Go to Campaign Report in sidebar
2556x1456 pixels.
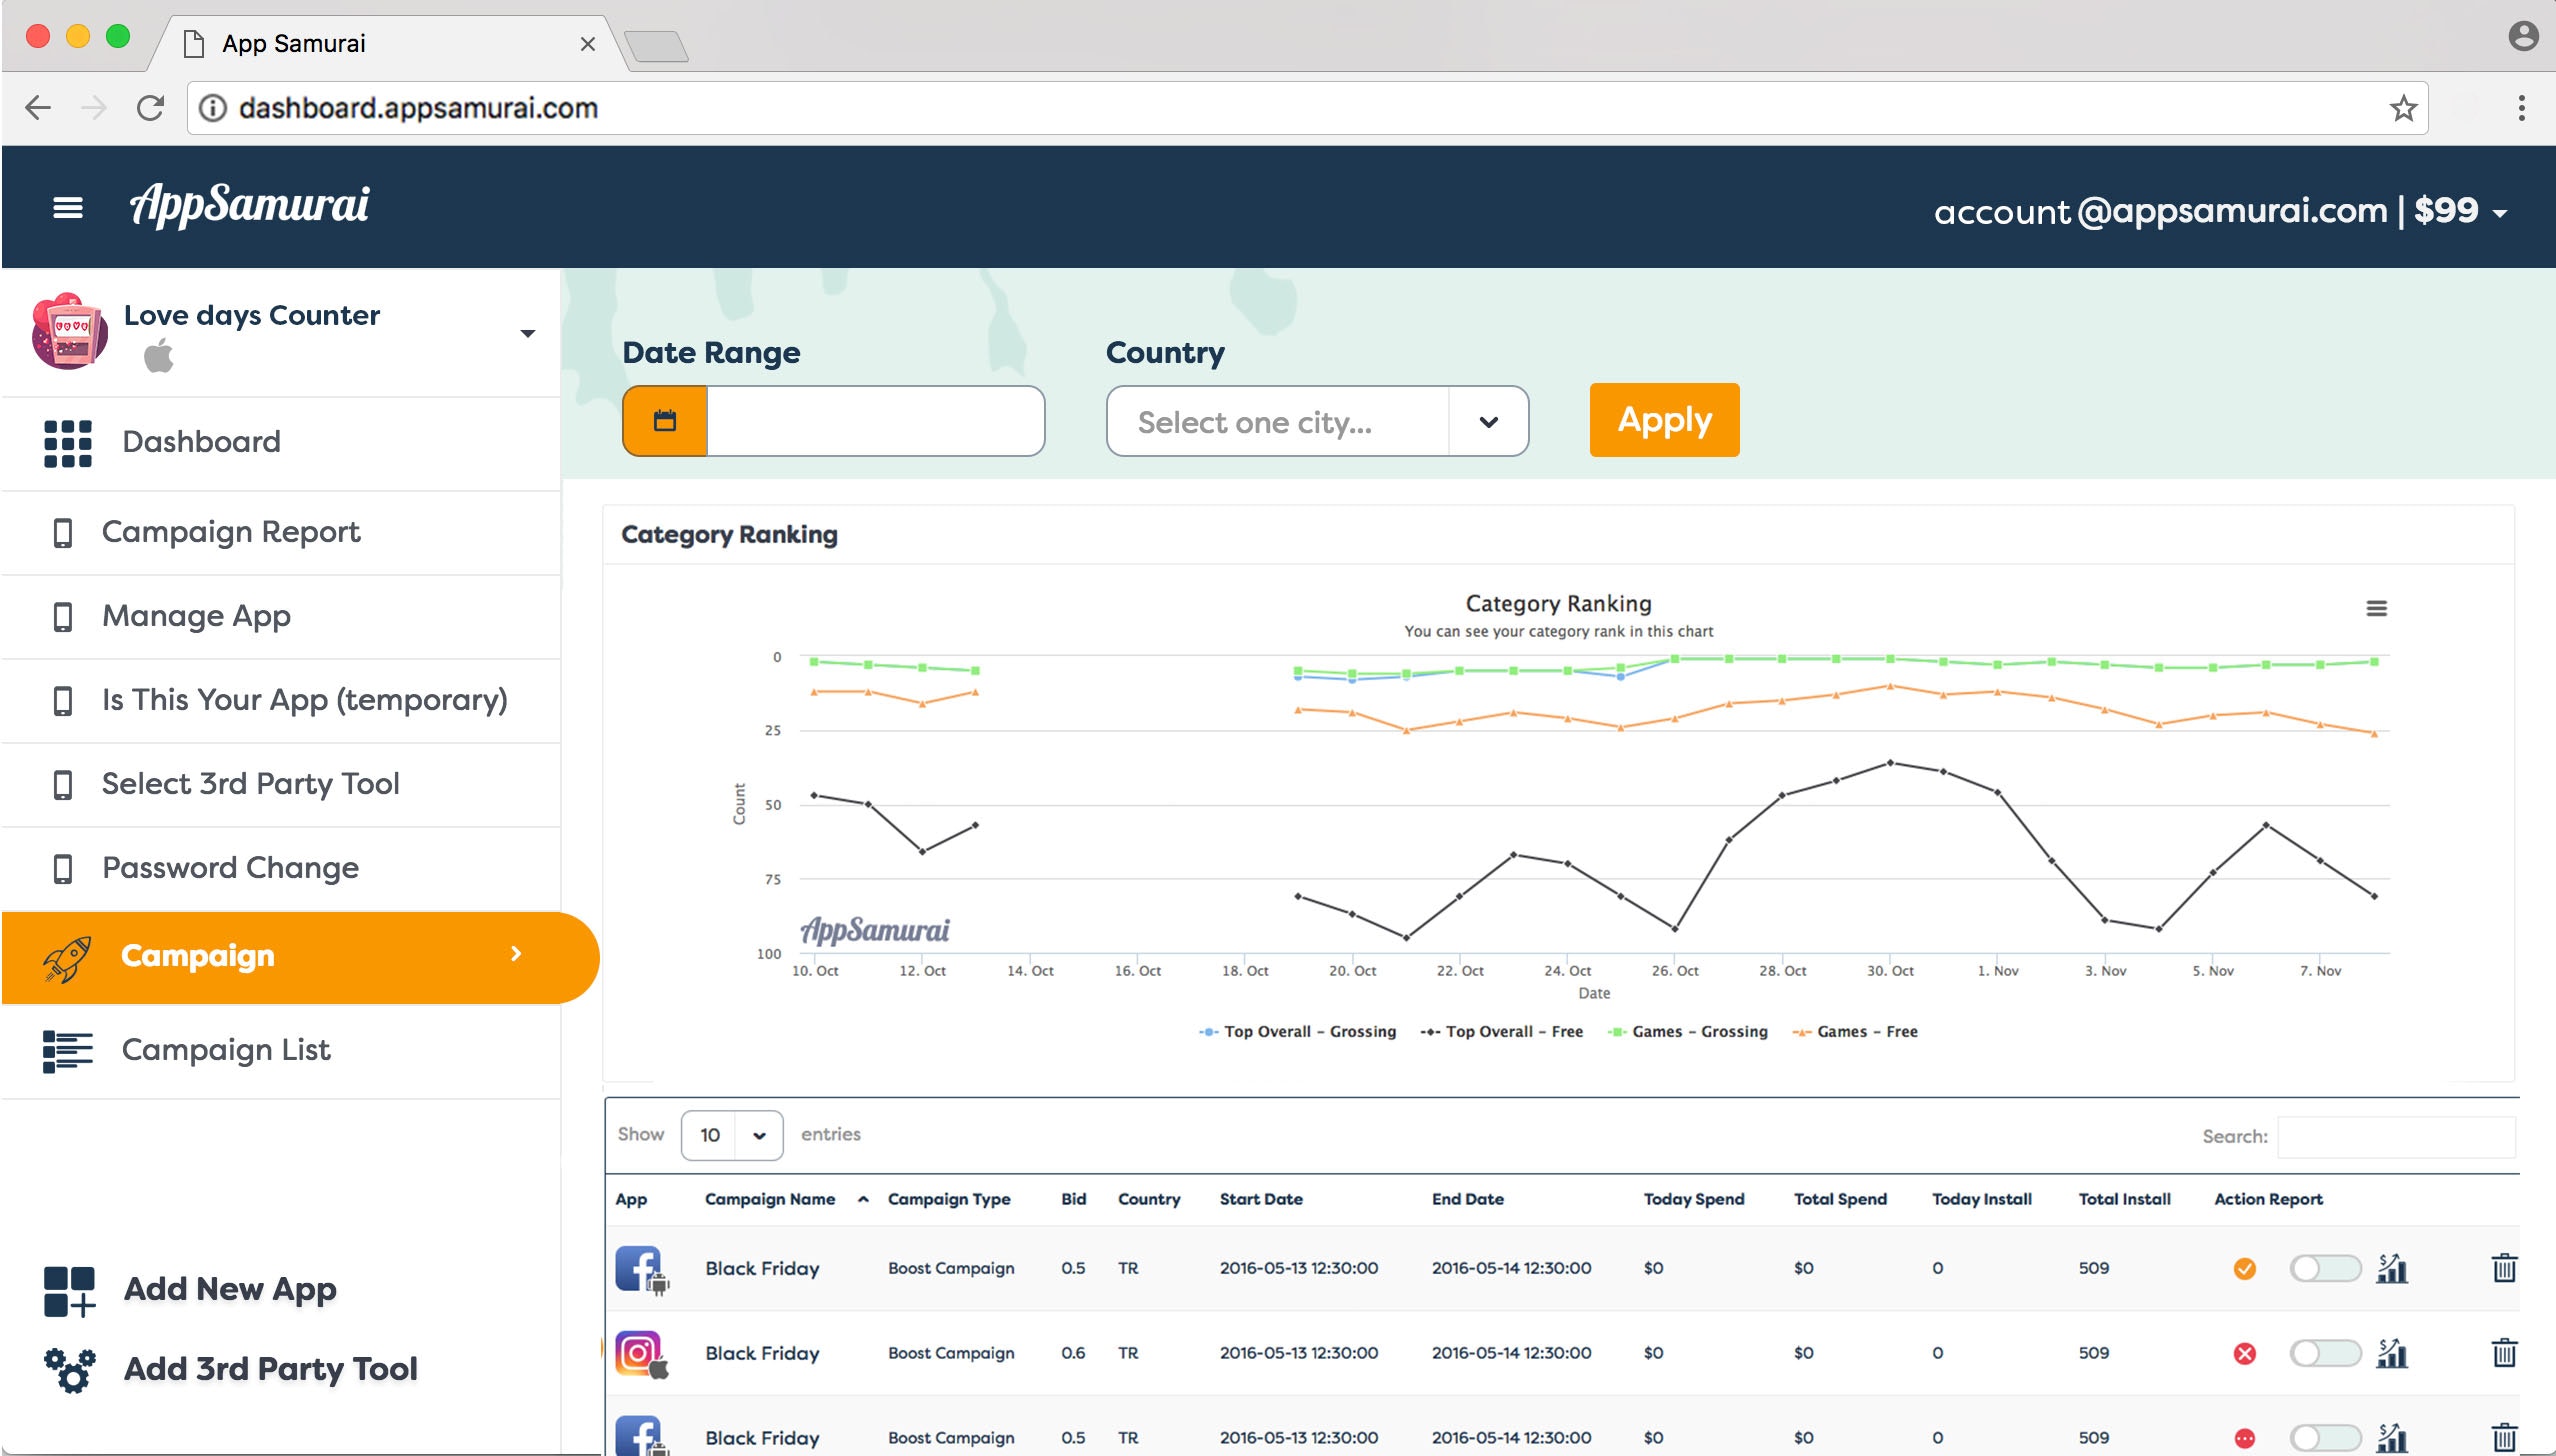[x=230, y=532]
